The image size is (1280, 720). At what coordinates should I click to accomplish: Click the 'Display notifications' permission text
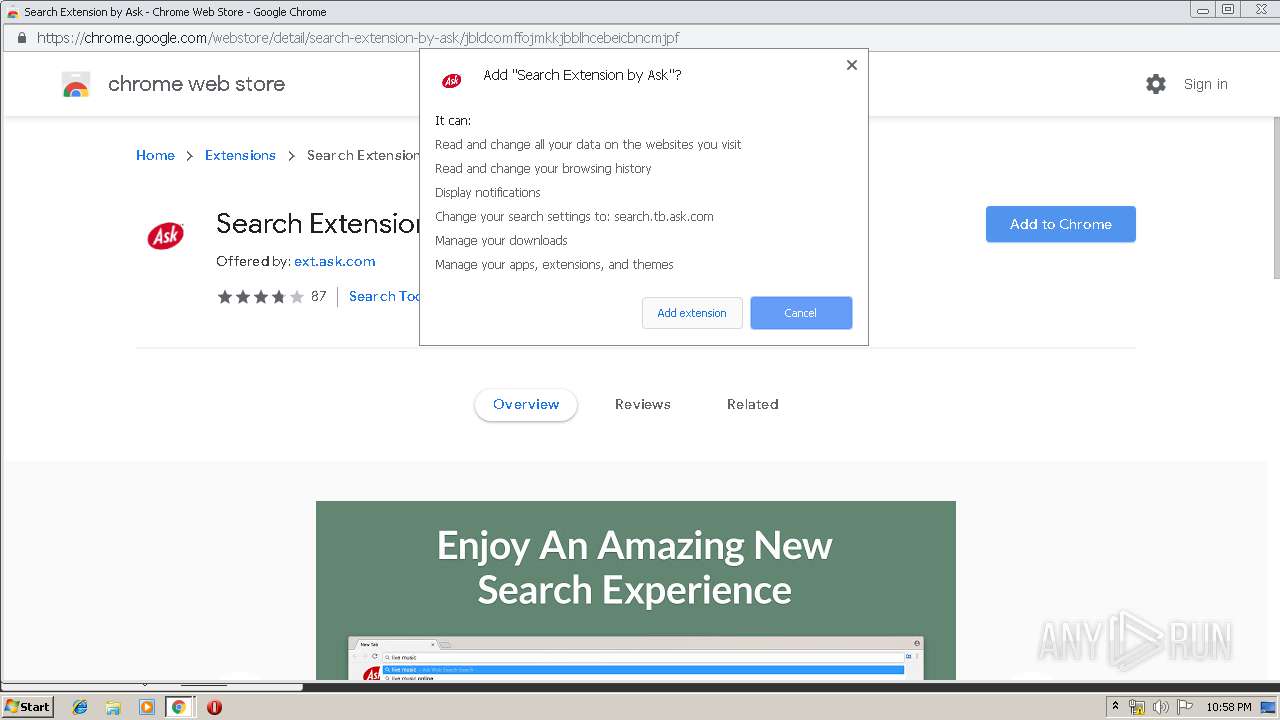(488, 192)
